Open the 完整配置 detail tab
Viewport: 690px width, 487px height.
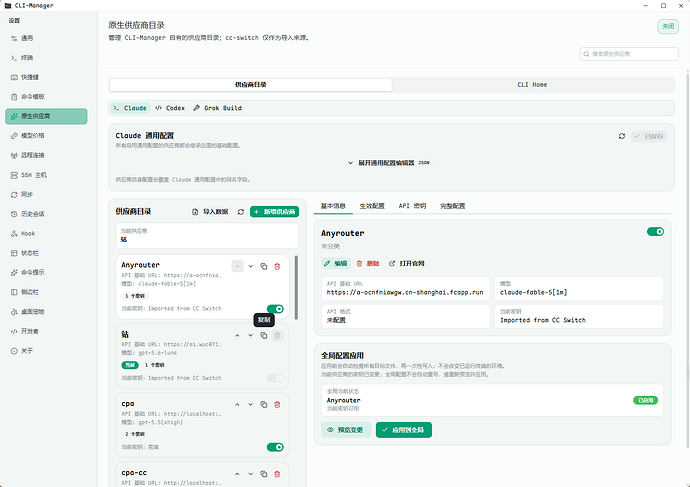tap(452, 206)
